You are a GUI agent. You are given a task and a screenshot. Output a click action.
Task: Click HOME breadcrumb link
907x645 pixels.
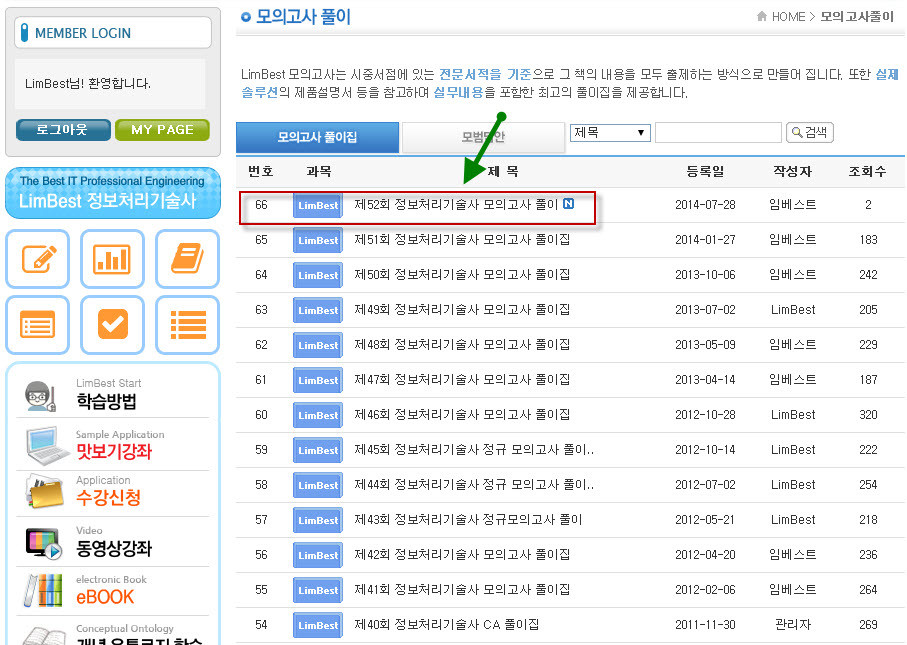click(788, 17)
